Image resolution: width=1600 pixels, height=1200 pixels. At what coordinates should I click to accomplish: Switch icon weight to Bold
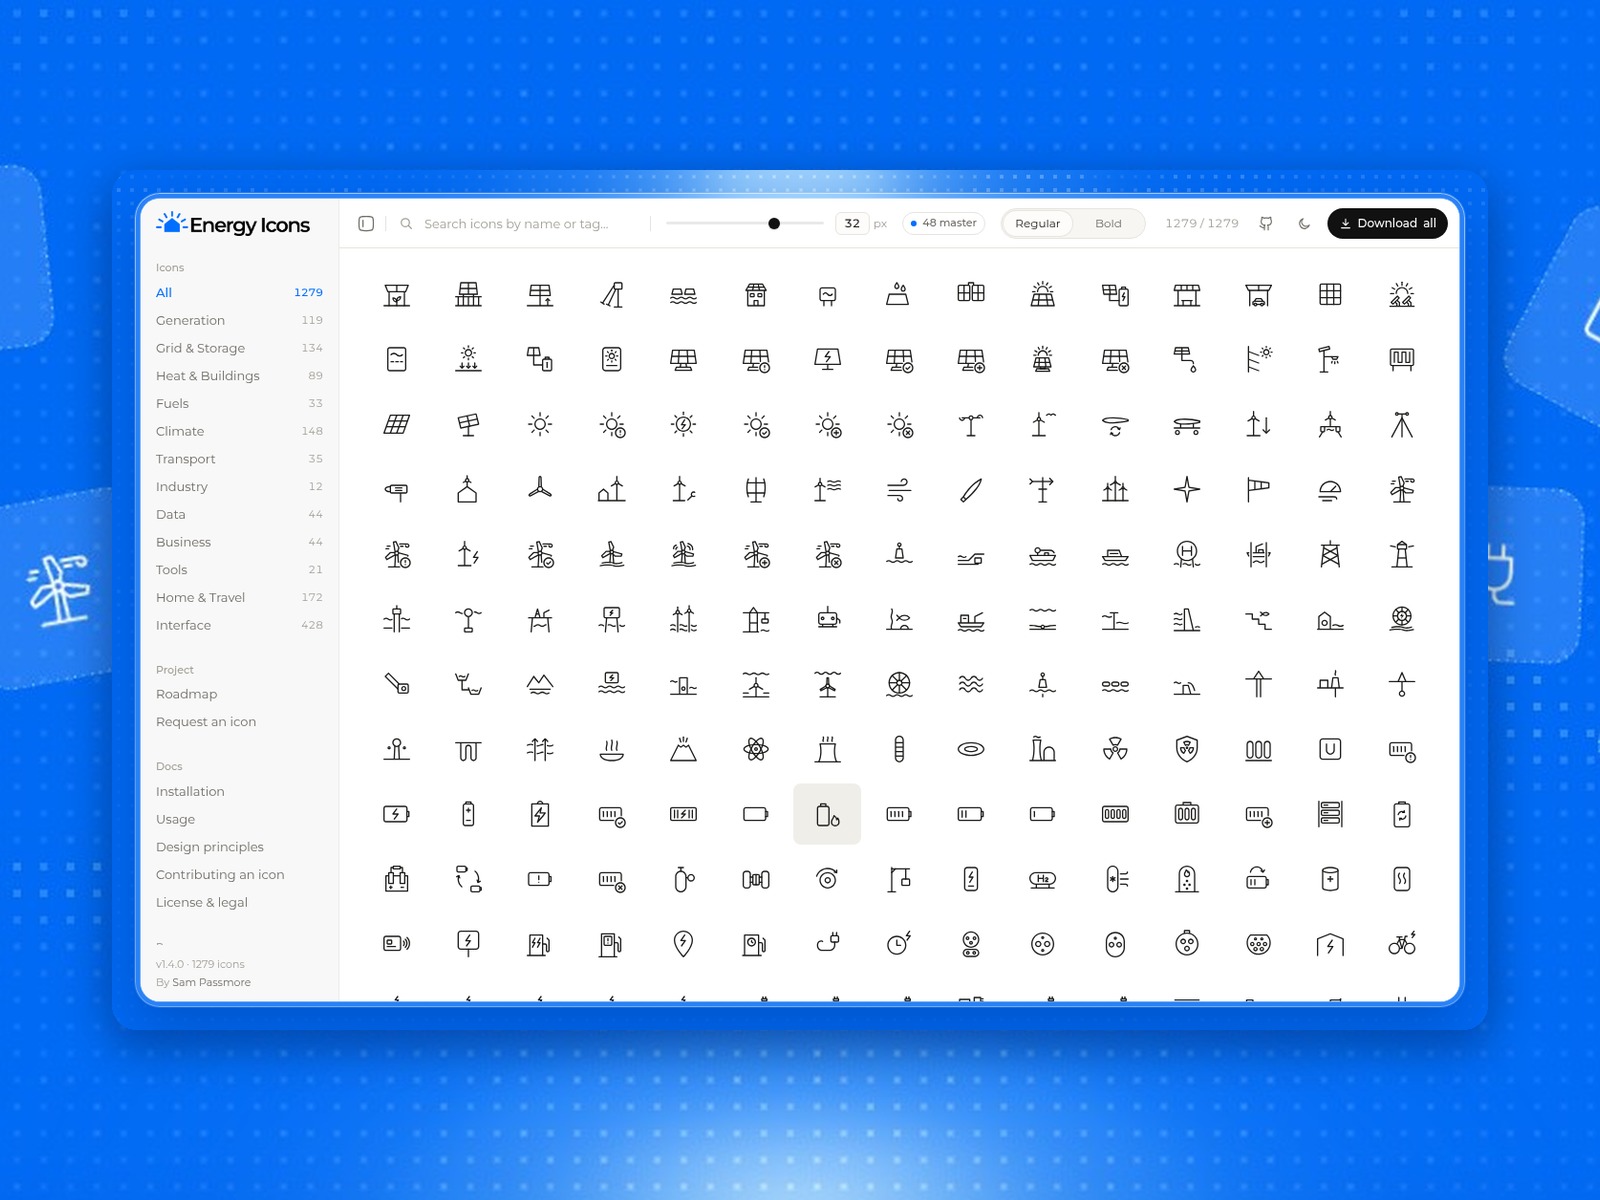[1108, 223]
